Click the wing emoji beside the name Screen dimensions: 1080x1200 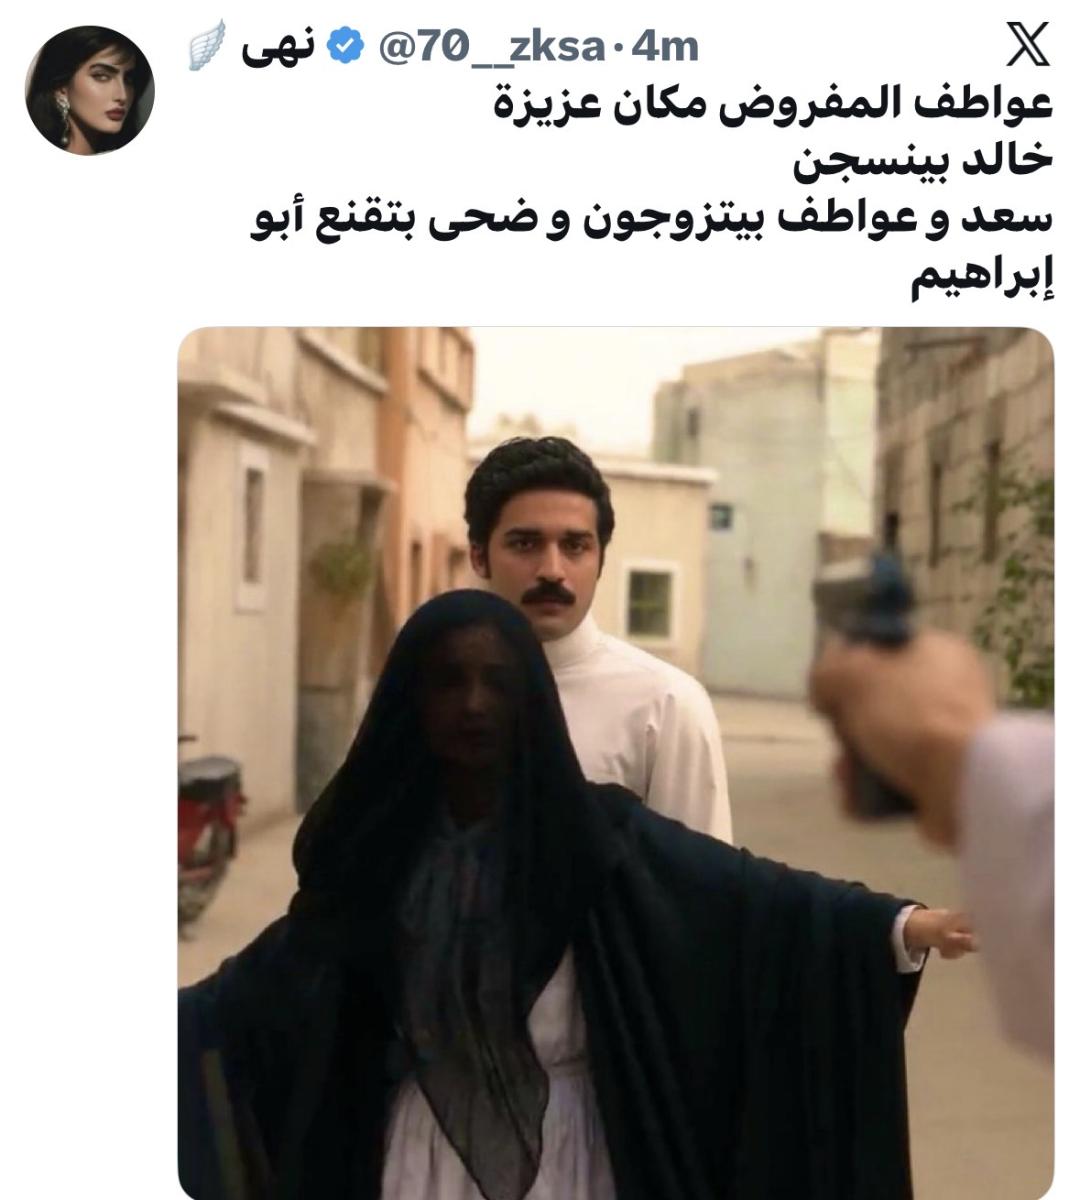[202, 47]
